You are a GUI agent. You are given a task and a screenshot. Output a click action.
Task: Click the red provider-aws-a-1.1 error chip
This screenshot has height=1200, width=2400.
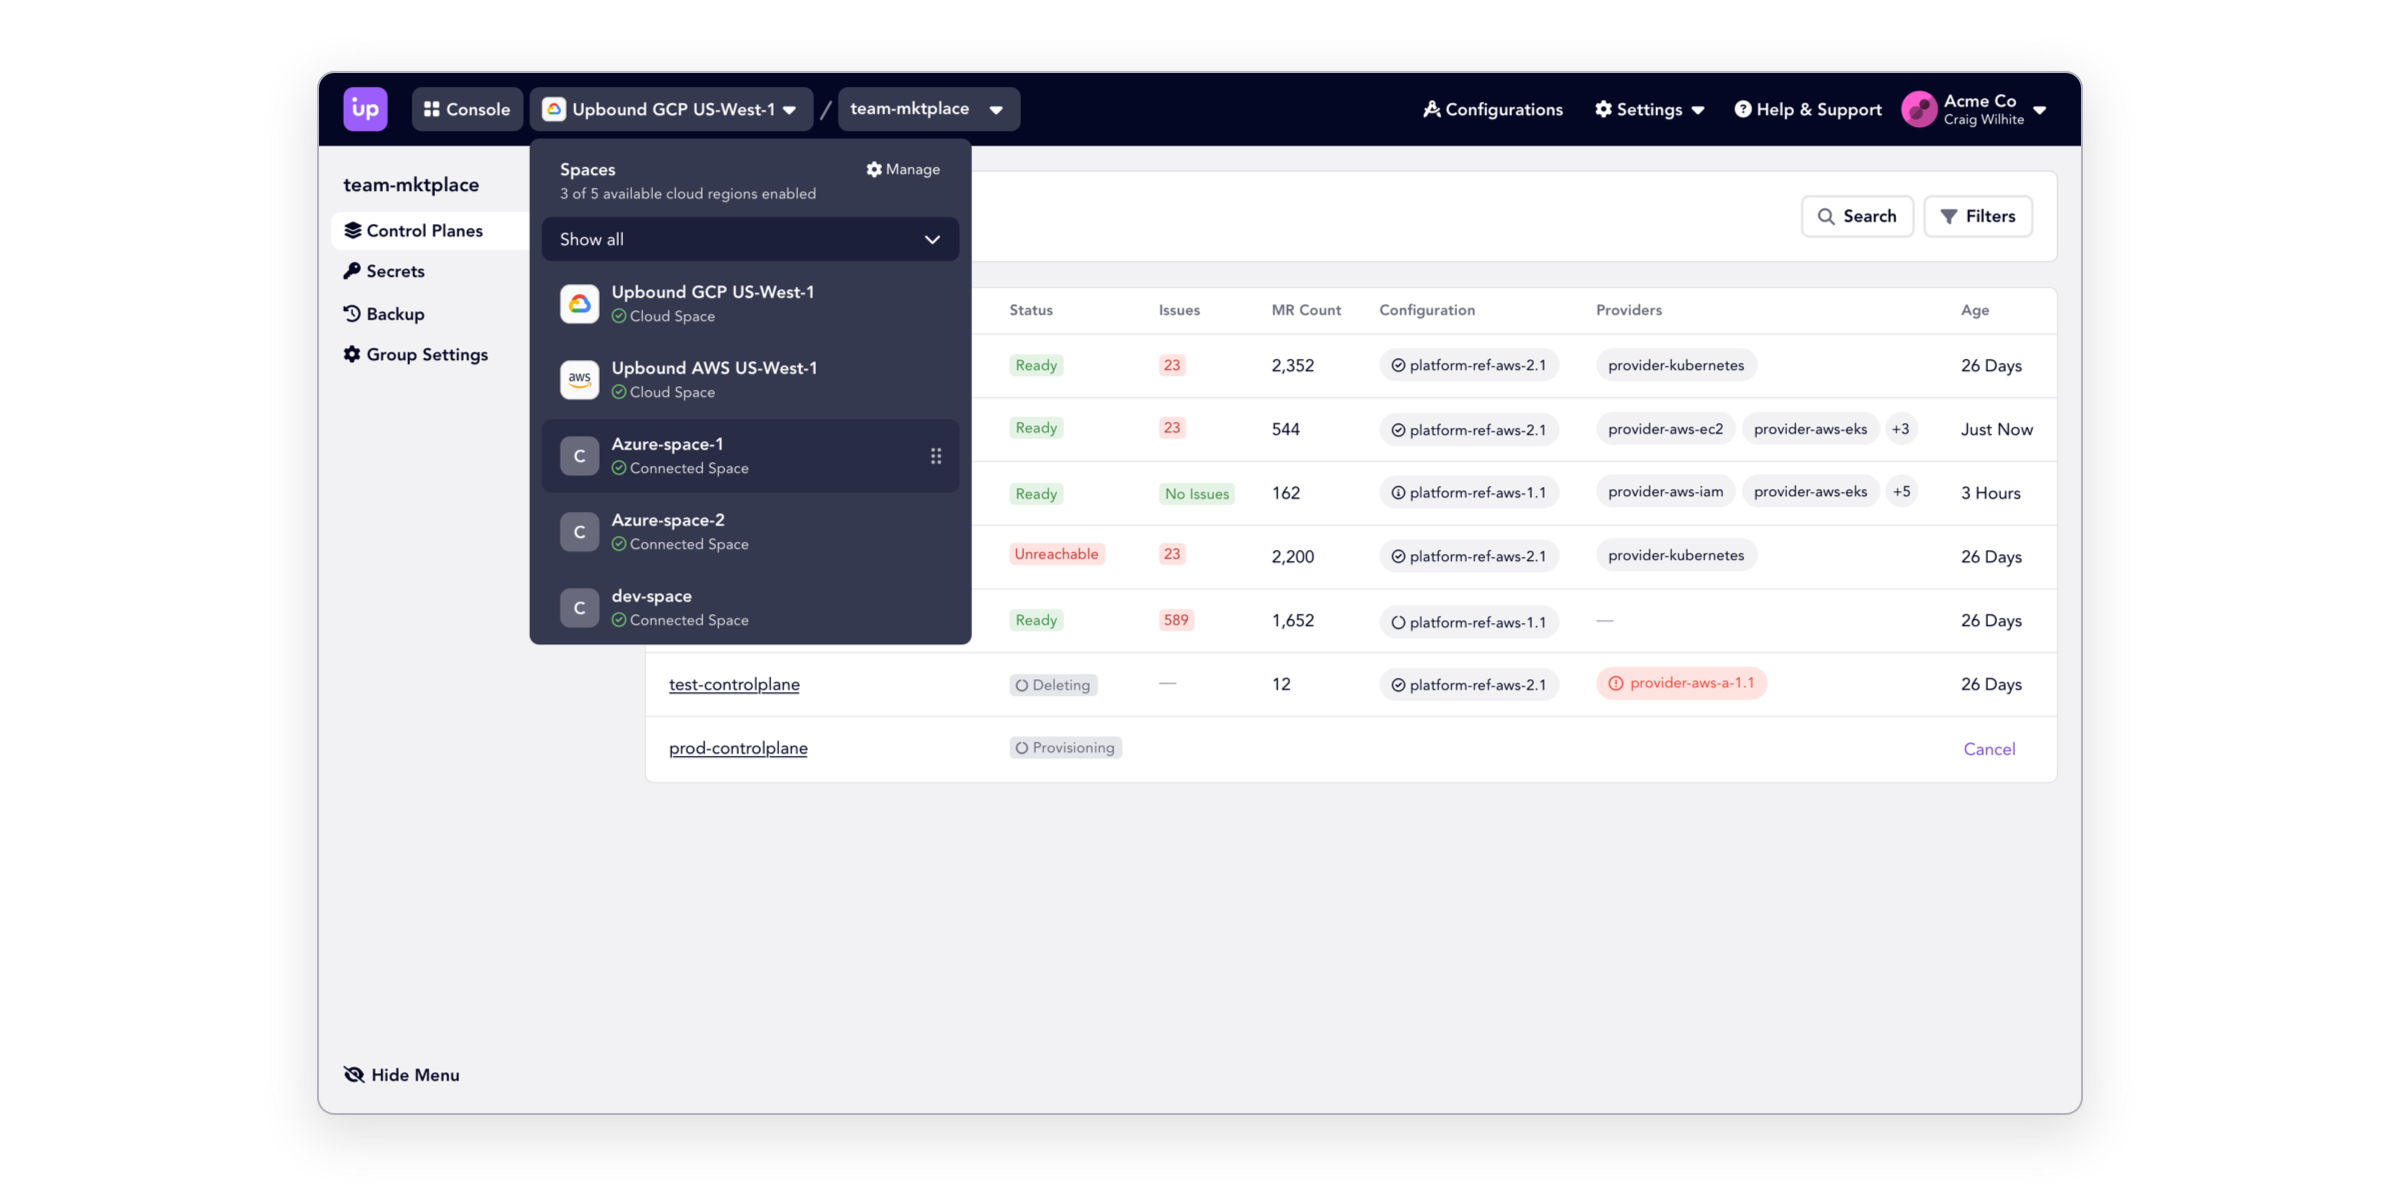click(1681, 683)
